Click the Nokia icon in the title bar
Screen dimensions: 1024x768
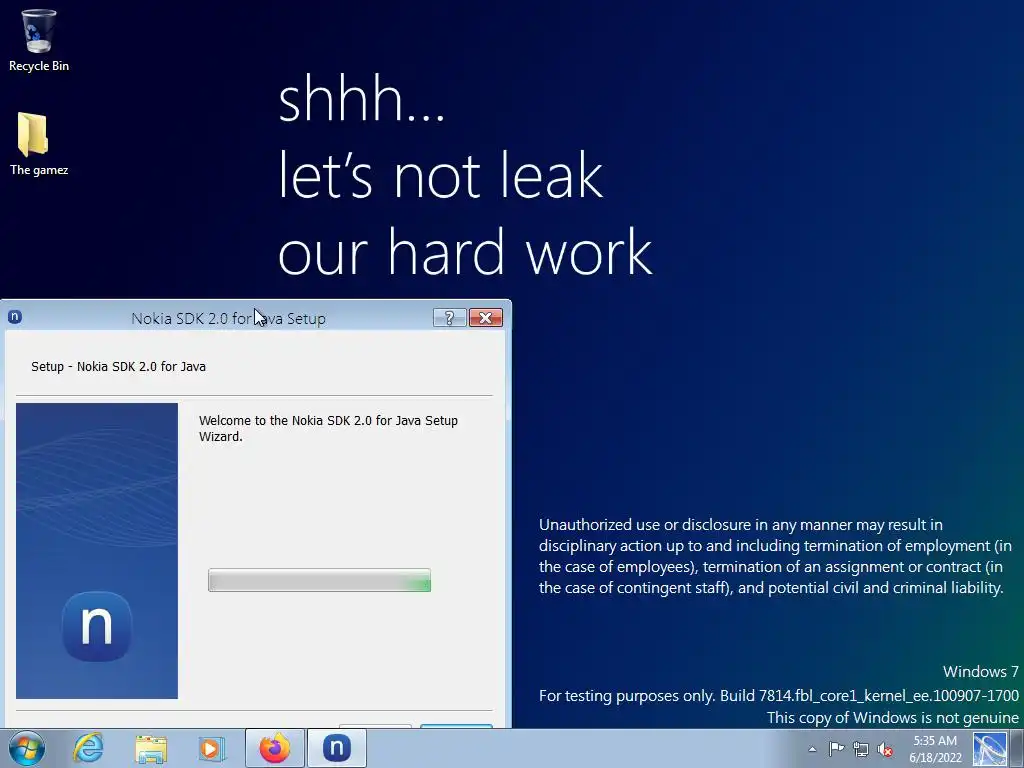coord(15,317)
